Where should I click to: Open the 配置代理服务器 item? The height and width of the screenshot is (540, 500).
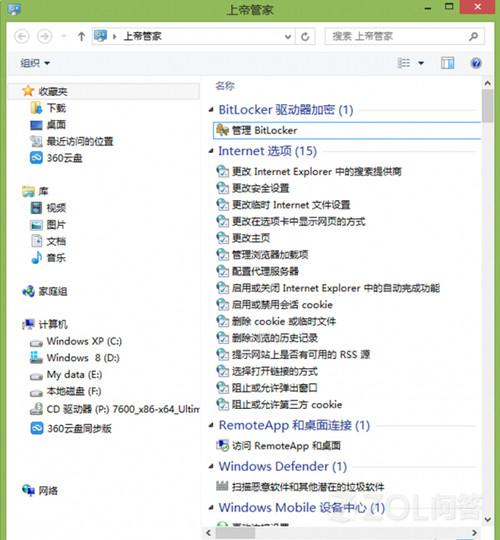[265, 271]
